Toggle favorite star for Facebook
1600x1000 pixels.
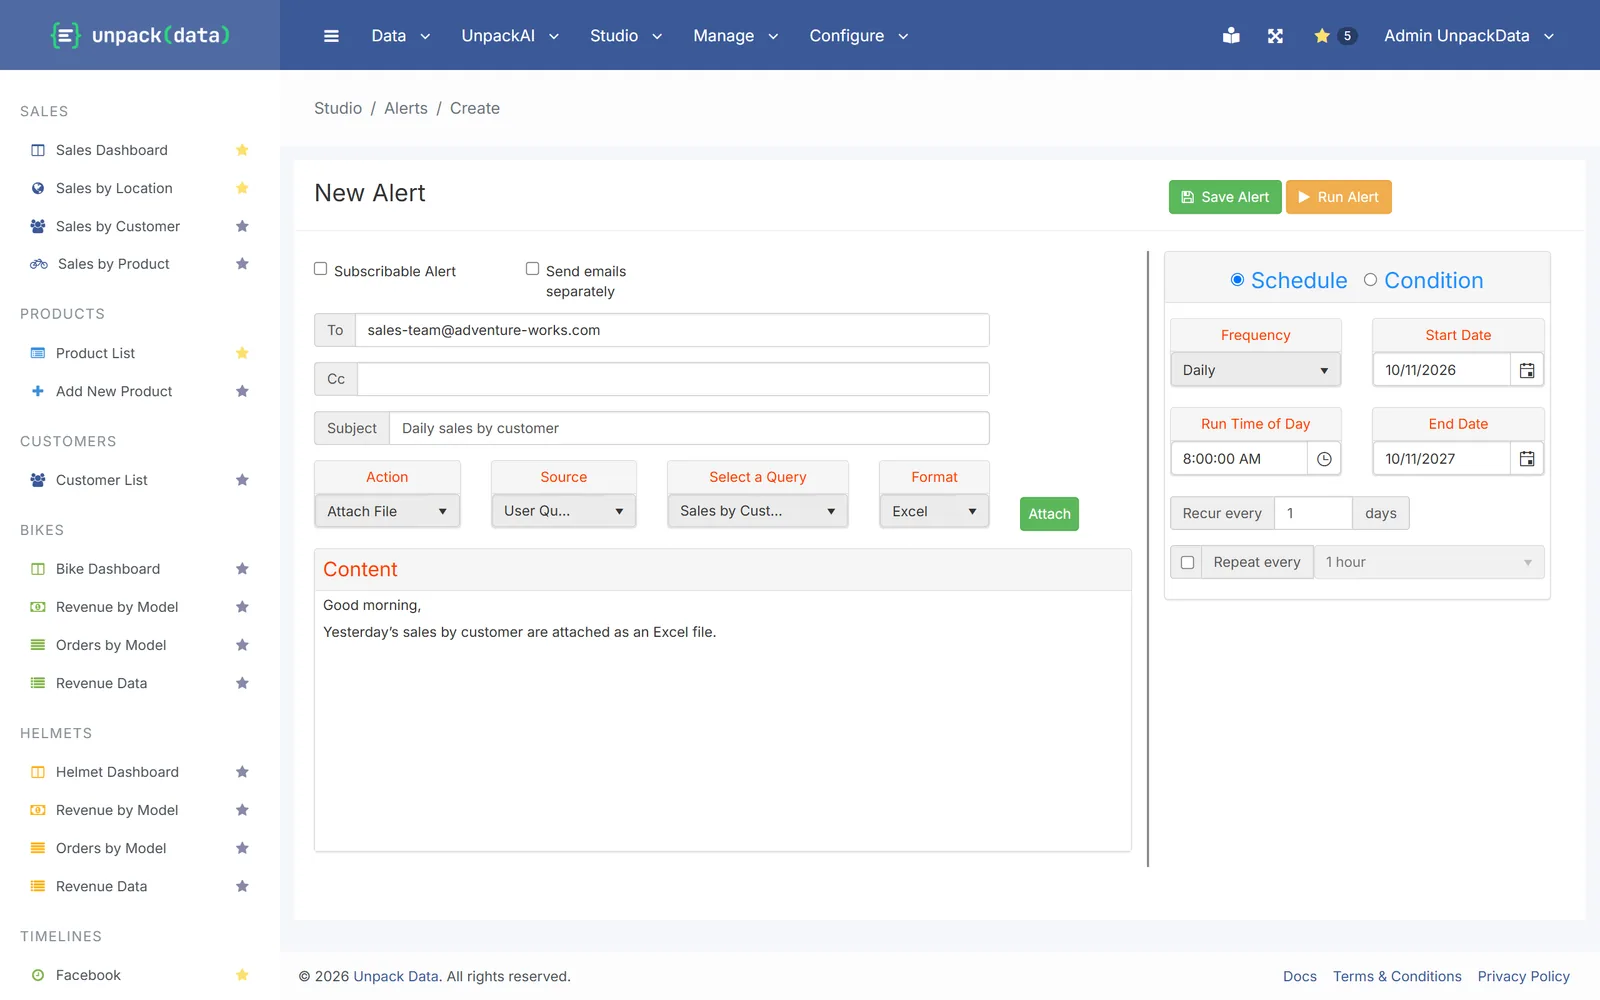[x=242, y=975]
